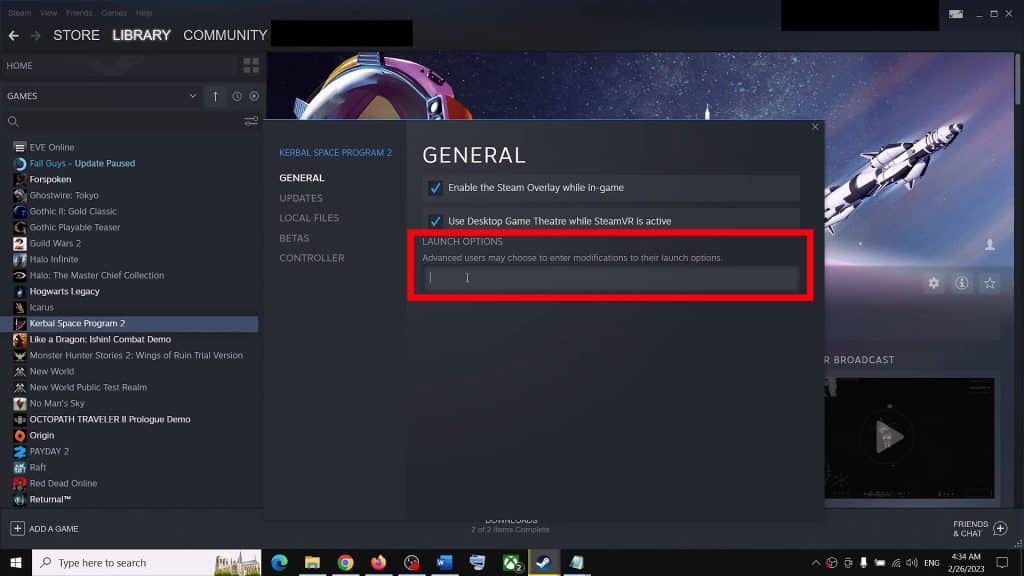Select Halo Infinite in games list
The image size is (1024, 576).
[54, 259]
